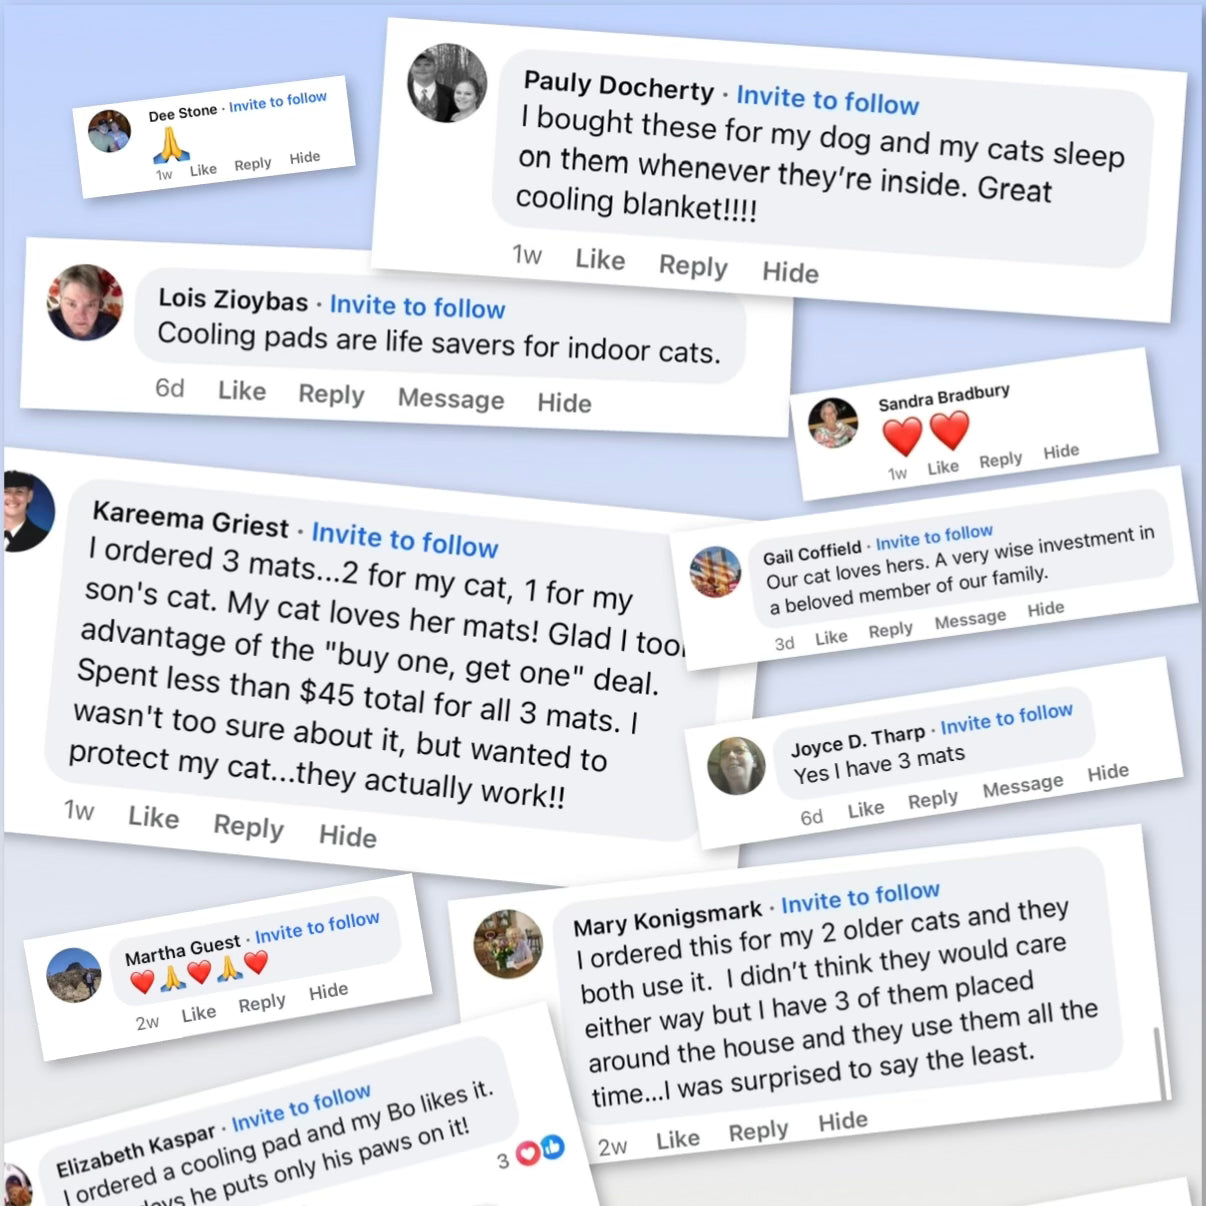The image size is (1206, 1206).
Task: Hide Lois Zioybas's comment
Action: click(x=564, y=403)
